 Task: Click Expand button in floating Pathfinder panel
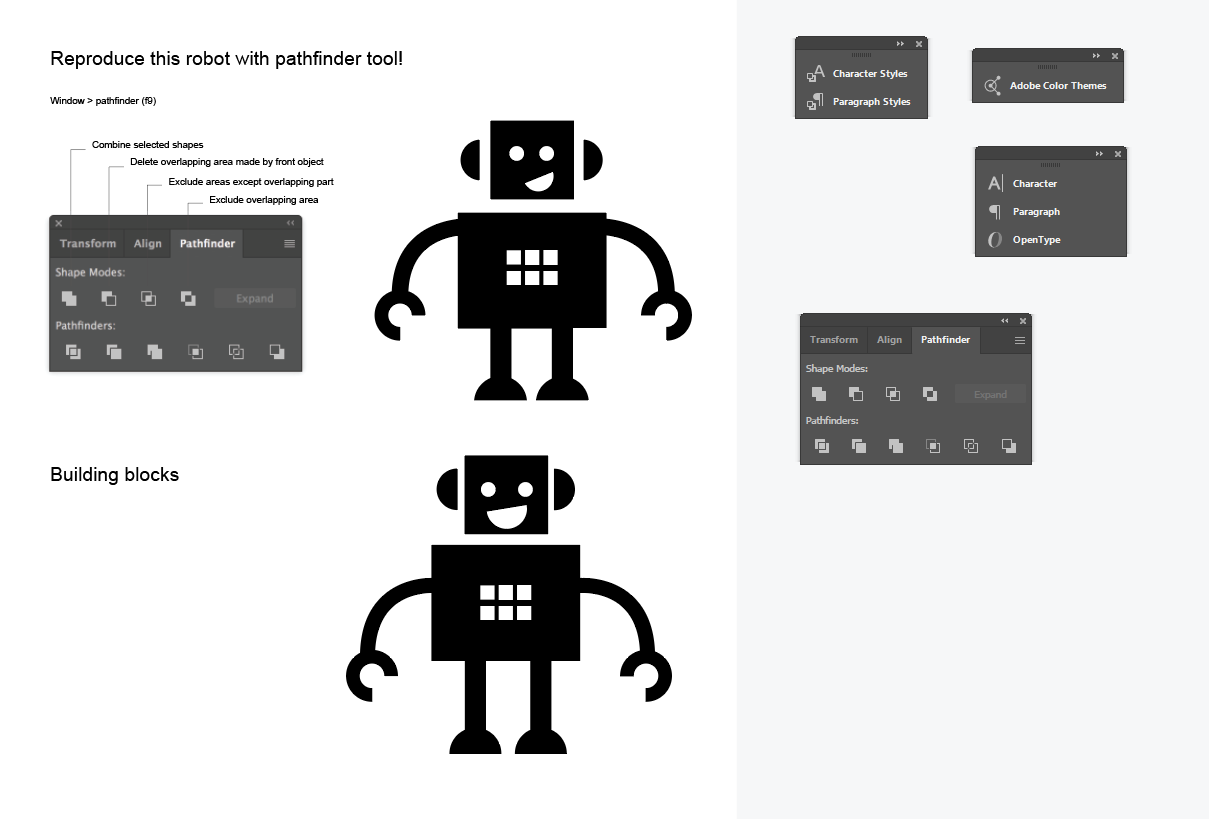coord(990,394)
